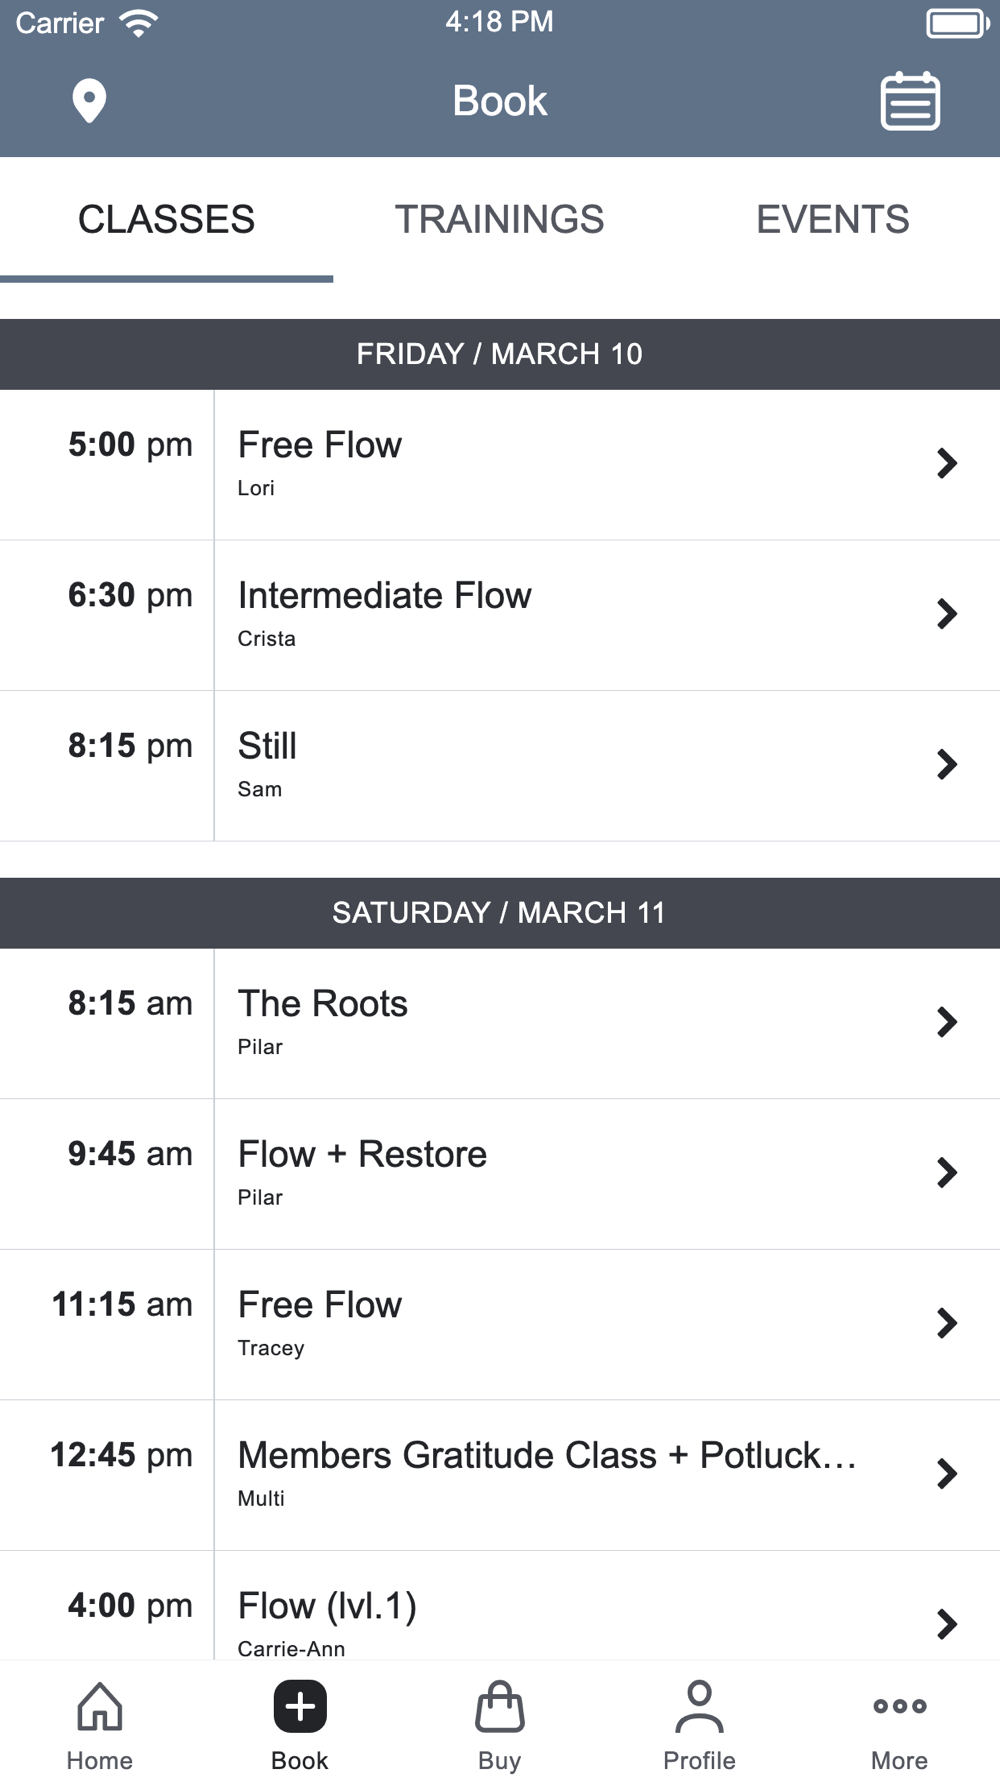Select the Classes tab
Screen dimensions: 1000x1778
(166, 220)
